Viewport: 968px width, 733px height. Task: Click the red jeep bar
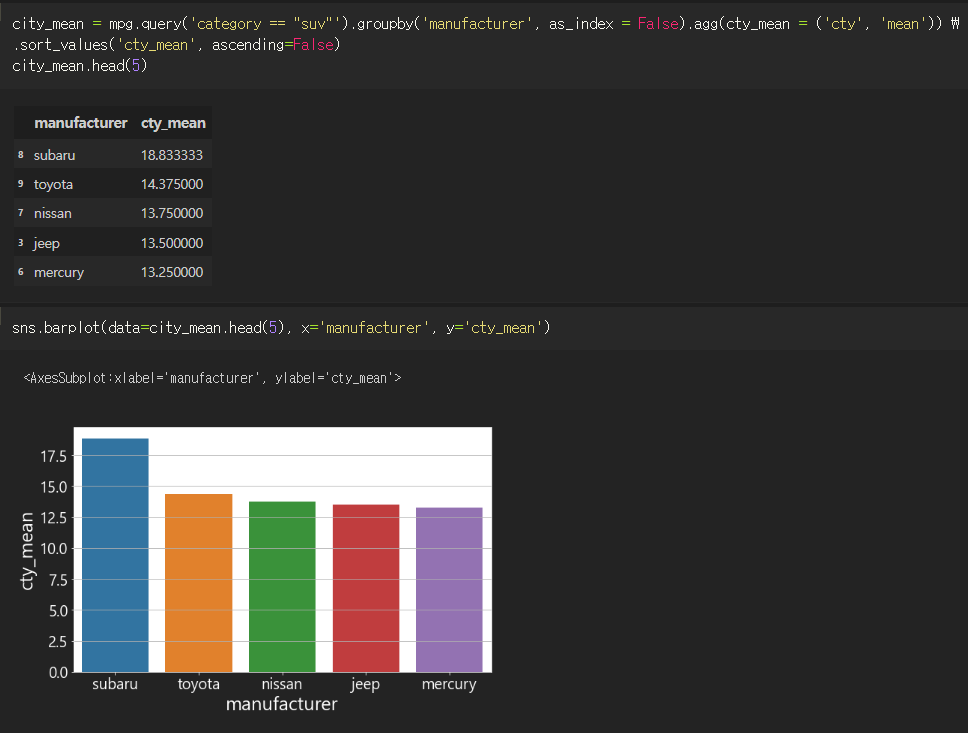pyautogui.click(x=366, y=588)
